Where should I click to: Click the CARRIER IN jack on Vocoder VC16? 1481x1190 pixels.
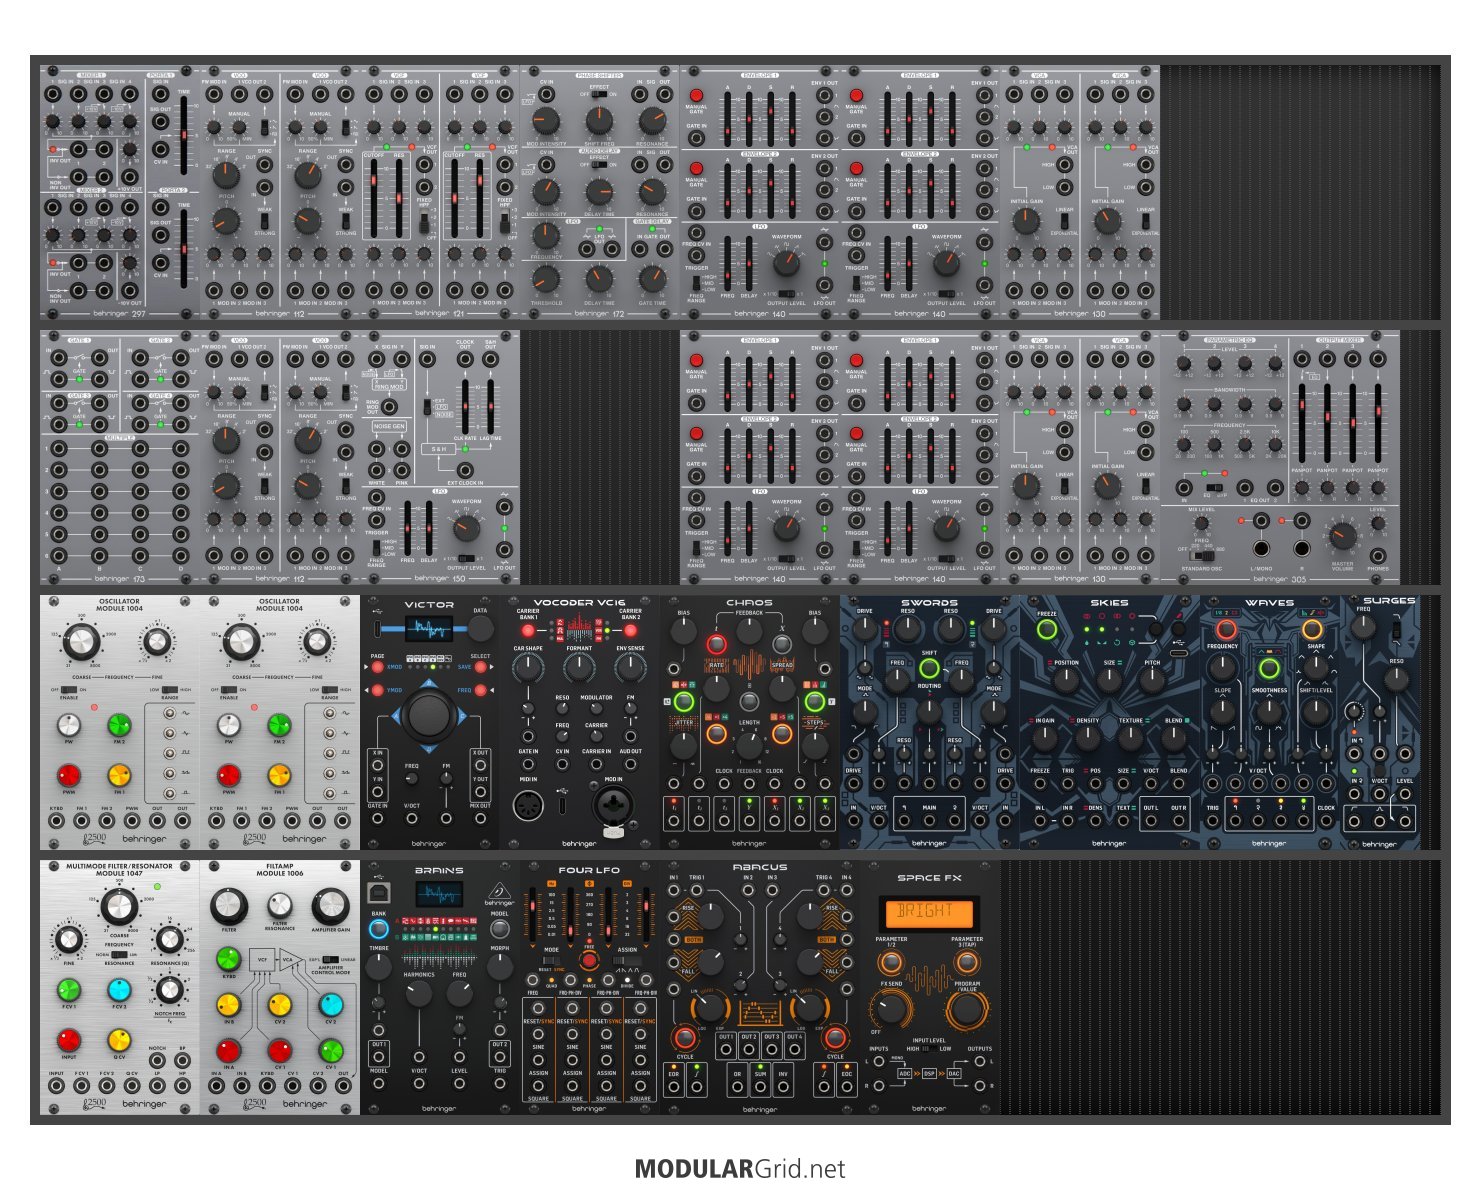(596, 764)
